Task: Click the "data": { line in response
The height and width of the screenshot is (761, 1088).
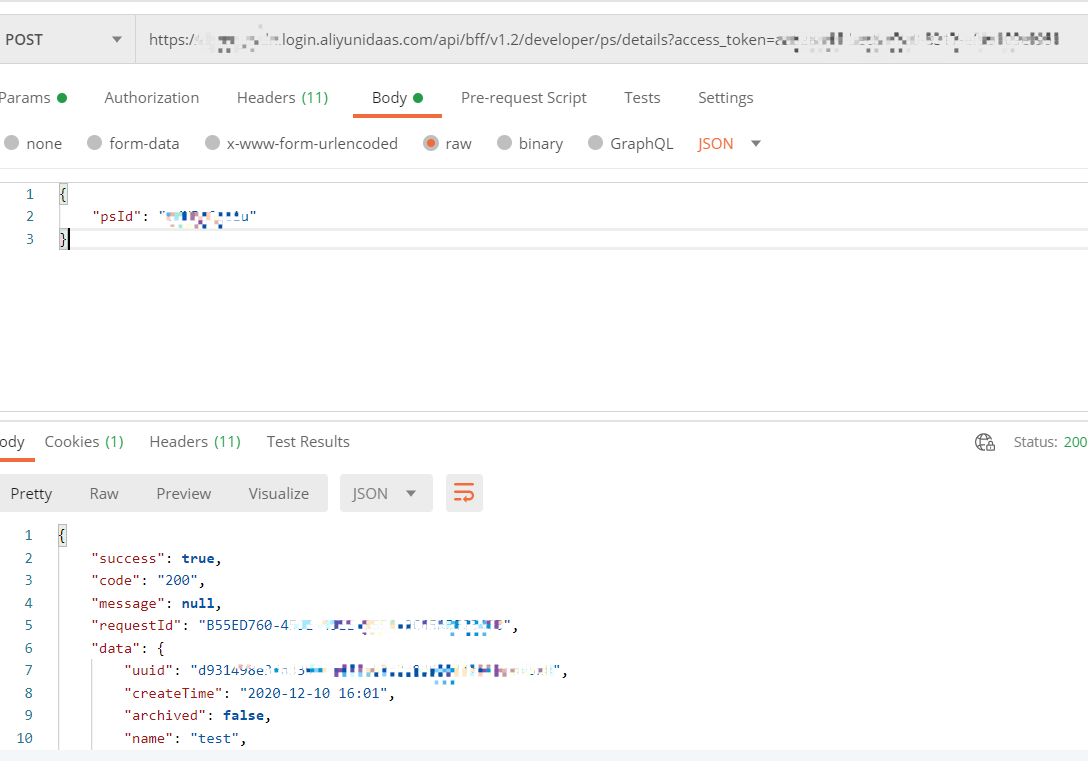Action: 128,649
